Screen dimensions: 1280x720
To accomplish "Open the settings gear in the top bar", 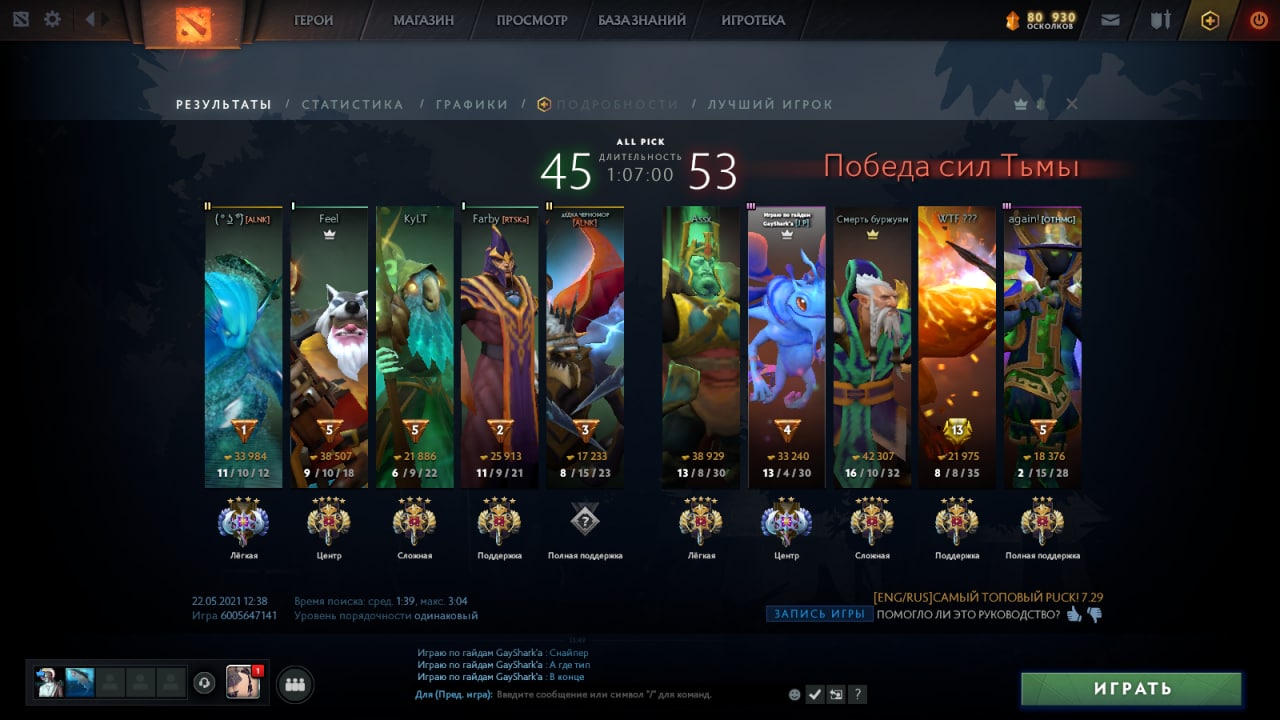I will (52, 19).
